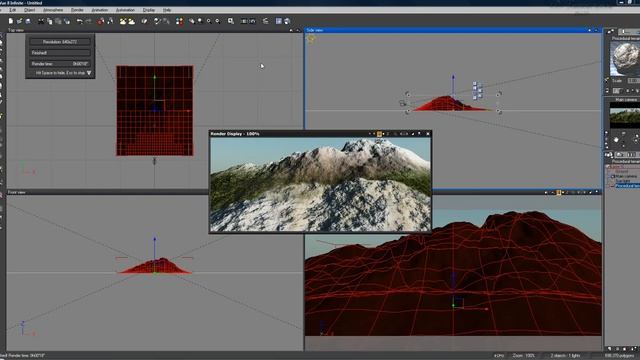The image size is (640, 360).
Task: Select Main camera in world browser
Action: (626, 176)
